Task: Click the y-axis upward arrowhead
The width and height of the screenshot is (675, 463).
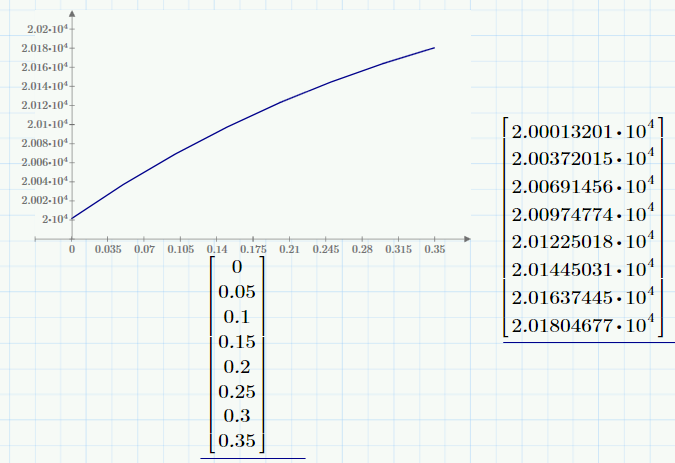Action: click(x=72, y=13)
